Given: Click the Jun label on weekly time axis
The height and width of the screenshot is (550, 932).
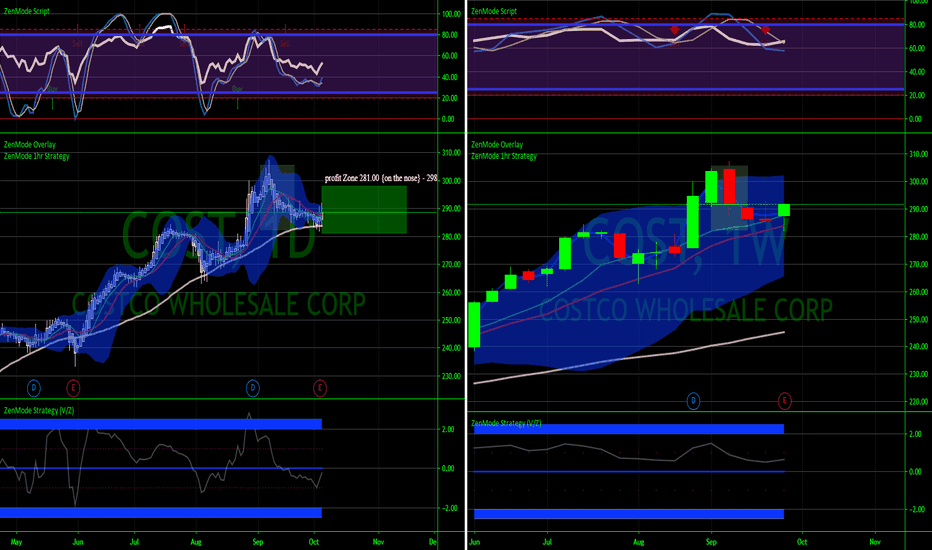Looking at the screenshot, I should 474,542.
